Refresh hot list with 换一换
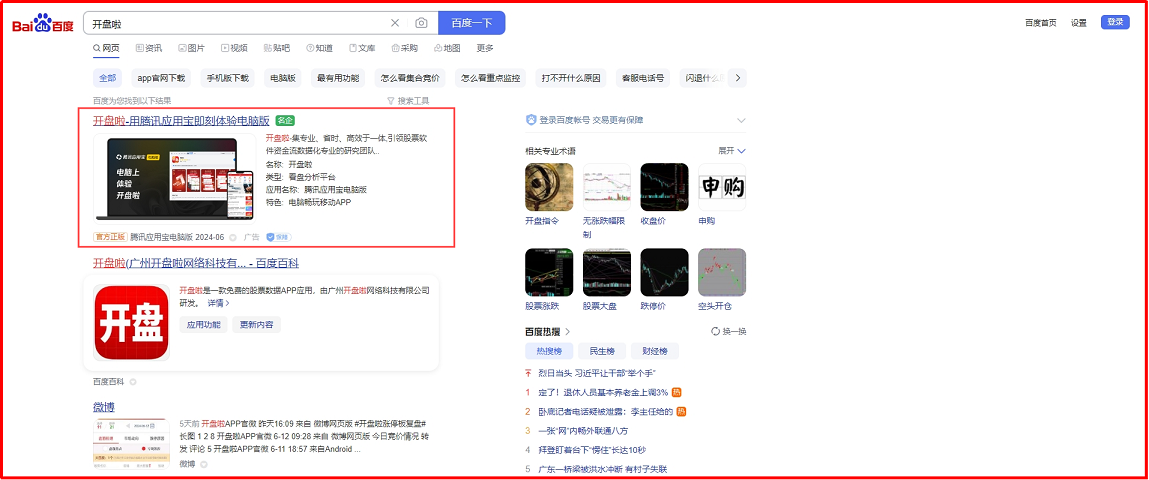1149x480 pixels. click(x=728, y=331)
